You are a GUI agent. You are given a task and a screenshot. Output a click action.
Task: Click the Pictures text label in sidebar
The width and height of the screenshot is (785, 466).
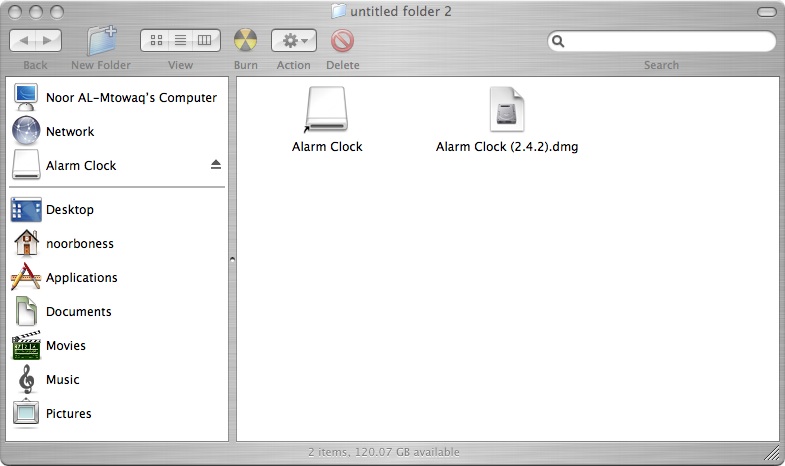point(69,413)
